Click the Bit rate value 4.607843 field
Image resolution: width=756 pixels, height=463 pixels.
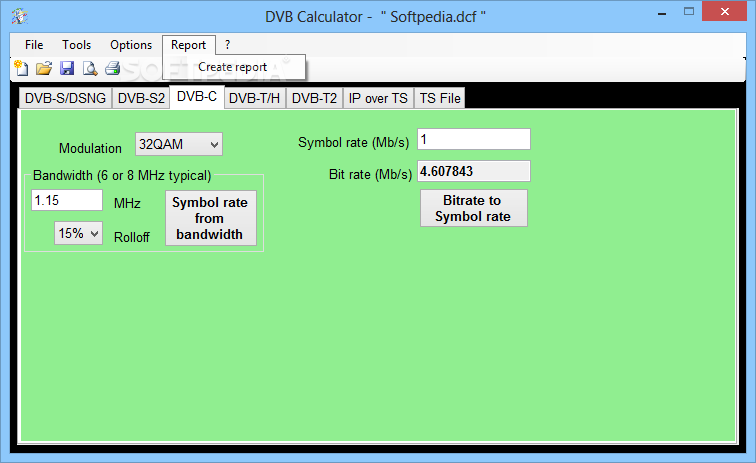click(473, 171)
